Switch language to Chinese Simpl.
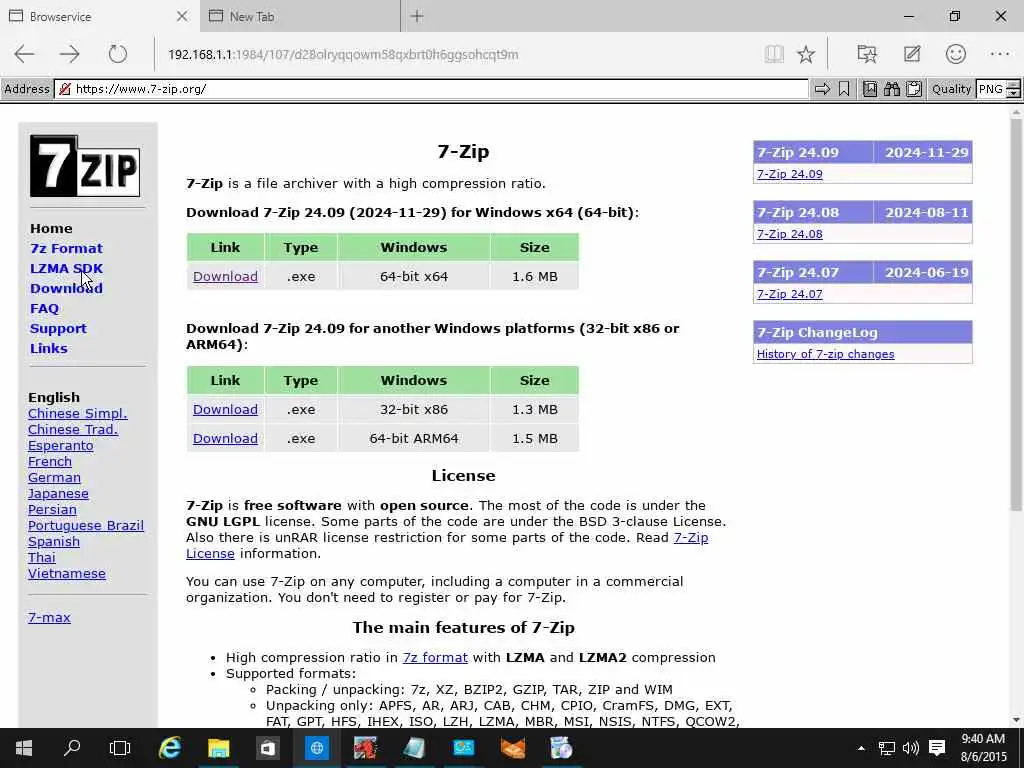The height and width of the screenshot is (768, 1024). pyautogui.click(x=78, y=413)
